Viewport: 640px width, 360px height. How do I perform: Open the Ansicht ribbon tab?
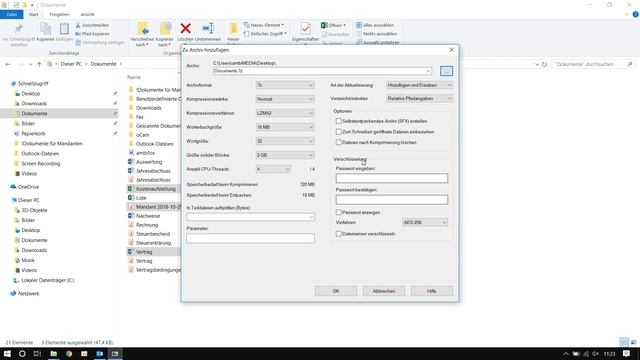(x=87, y=14)
